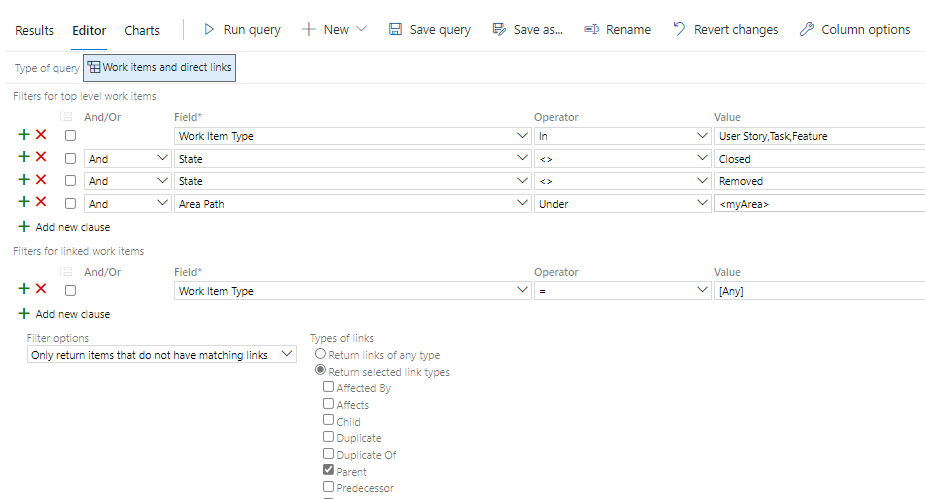Select Return selected link types radio
Screen dimensions: 925x499
320,370
